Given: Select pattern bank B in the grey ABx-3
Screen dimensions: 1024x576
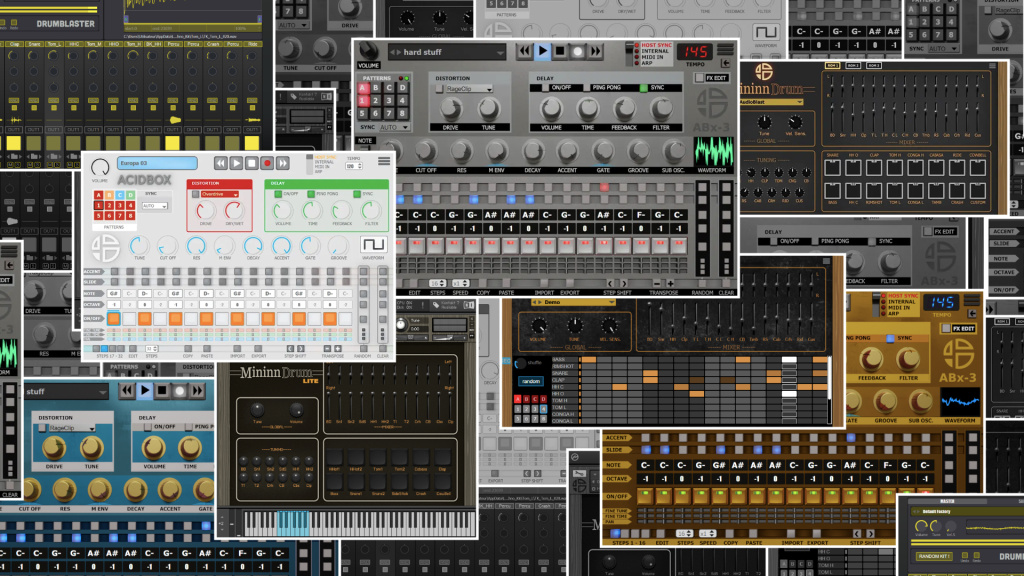Looking at the screenshot, I should [376, 88].
